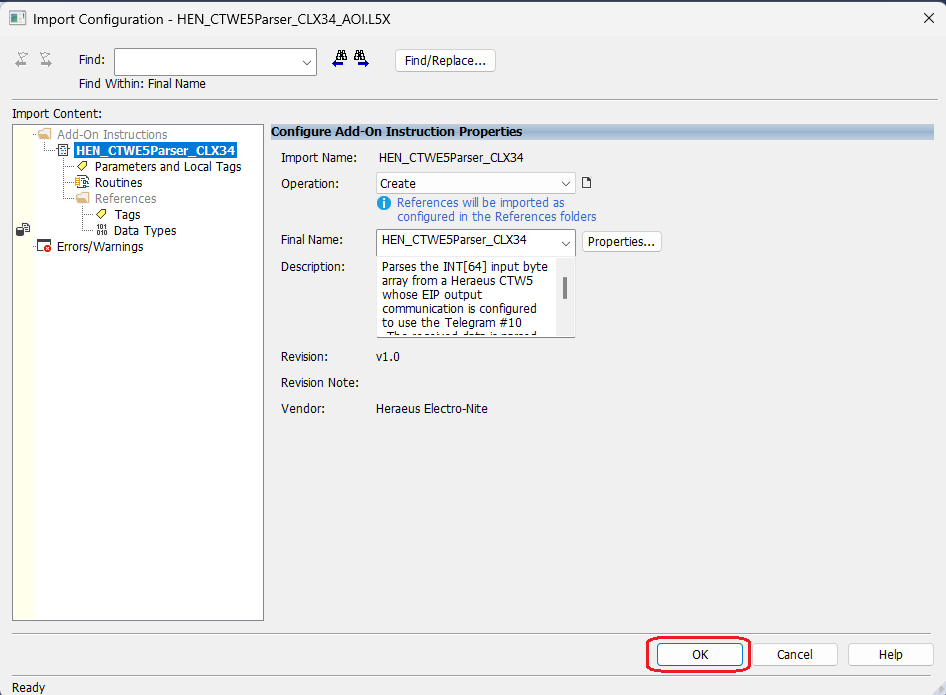The image size is (946, 695).
Task: Select the Data Types tree node
Action: tap(145, 230)
